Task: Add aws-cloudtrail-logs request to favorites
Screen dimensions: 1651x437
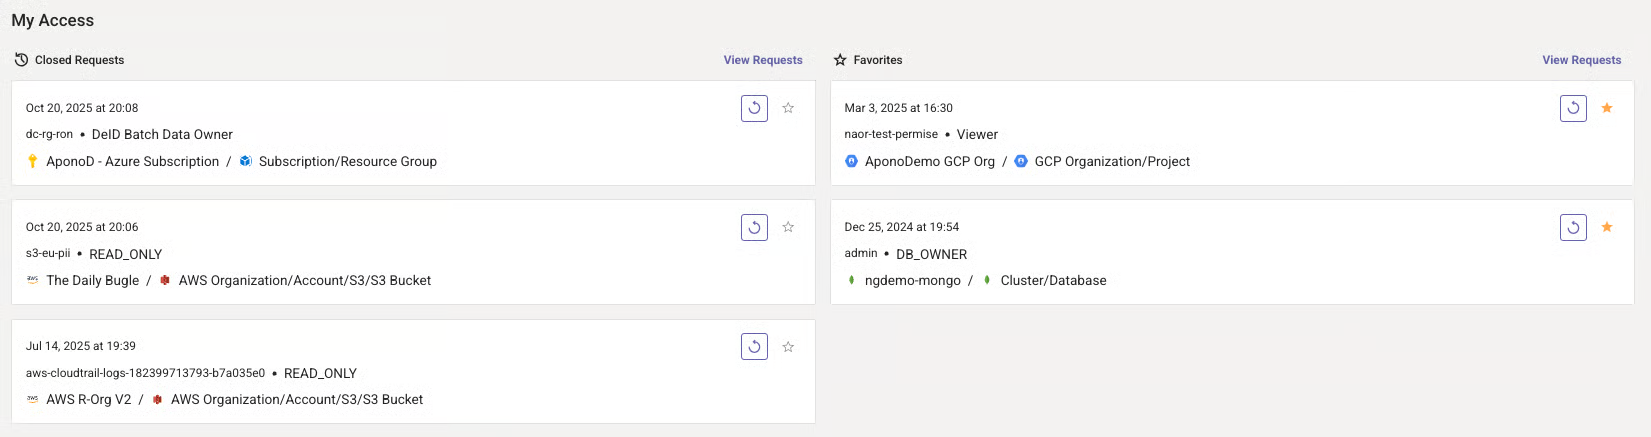Action: click(788, 347)
